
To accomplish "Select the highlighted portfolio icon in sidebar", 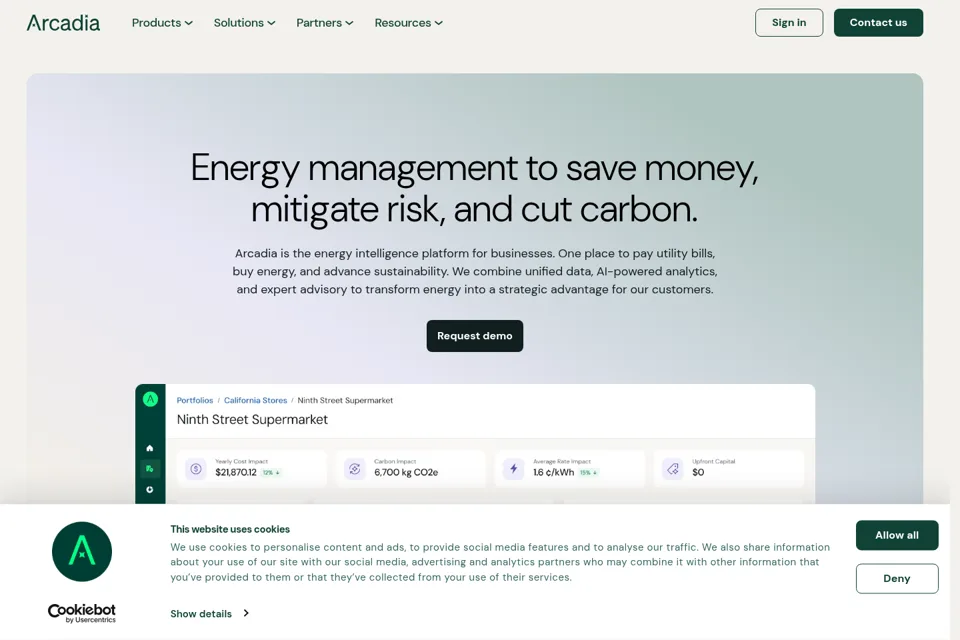I will (149, 469).
